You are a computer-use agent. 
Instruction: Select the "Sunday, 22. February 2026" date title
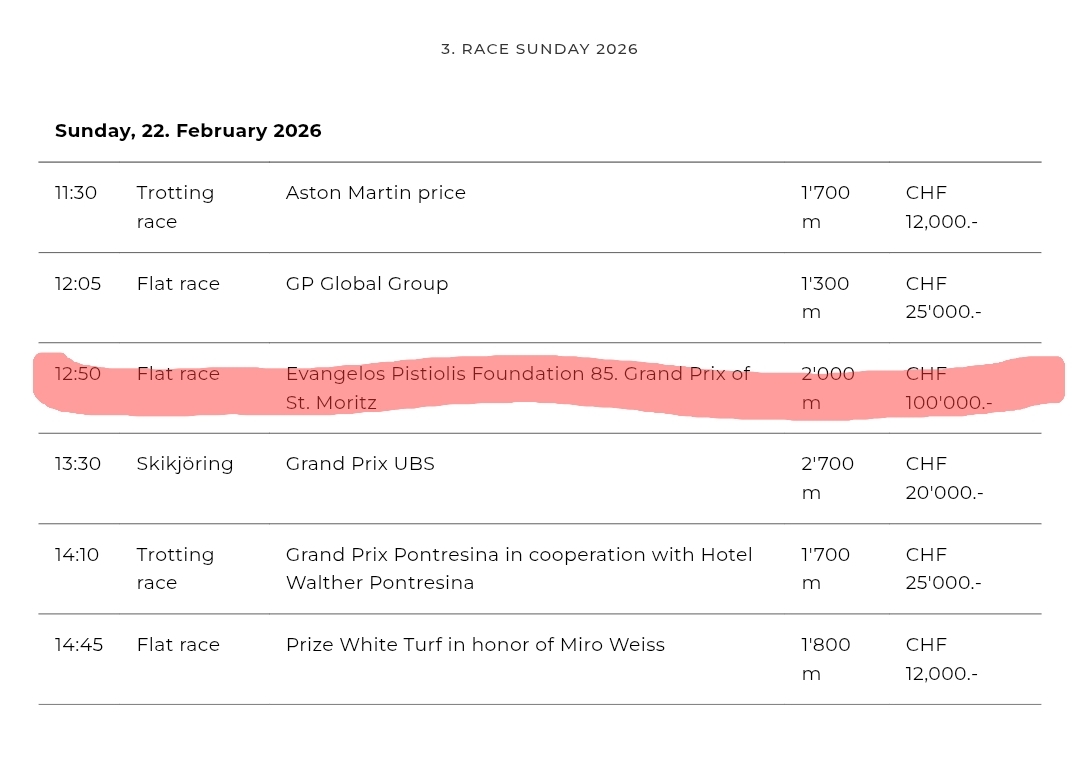188,131
